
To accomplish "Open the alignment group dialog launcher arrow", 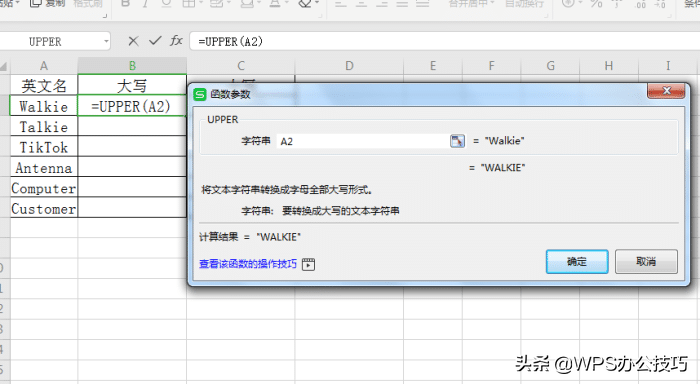I will pyautogui.click(x=546, y=16).
